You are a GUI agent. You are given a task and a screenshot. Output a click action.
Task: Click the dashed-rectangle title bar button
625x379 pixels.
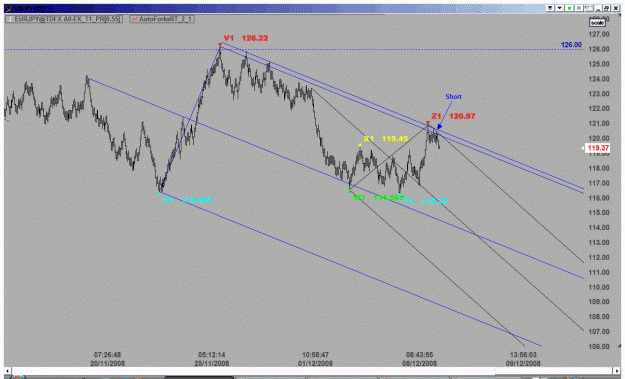[589, 8]
